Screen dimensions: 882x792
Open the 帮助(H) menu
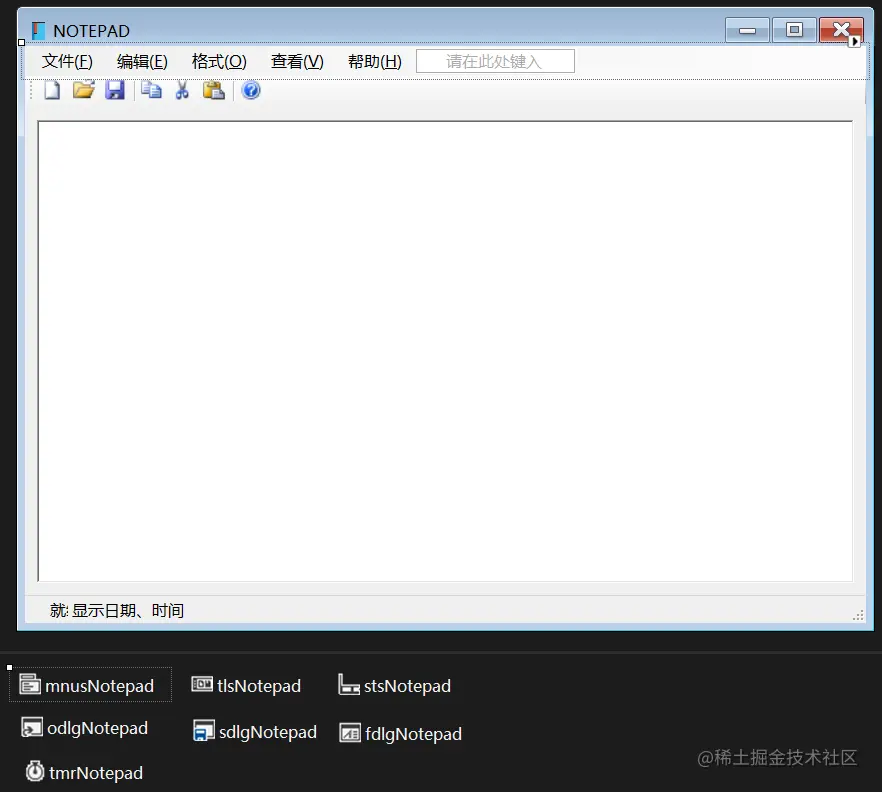375,61
